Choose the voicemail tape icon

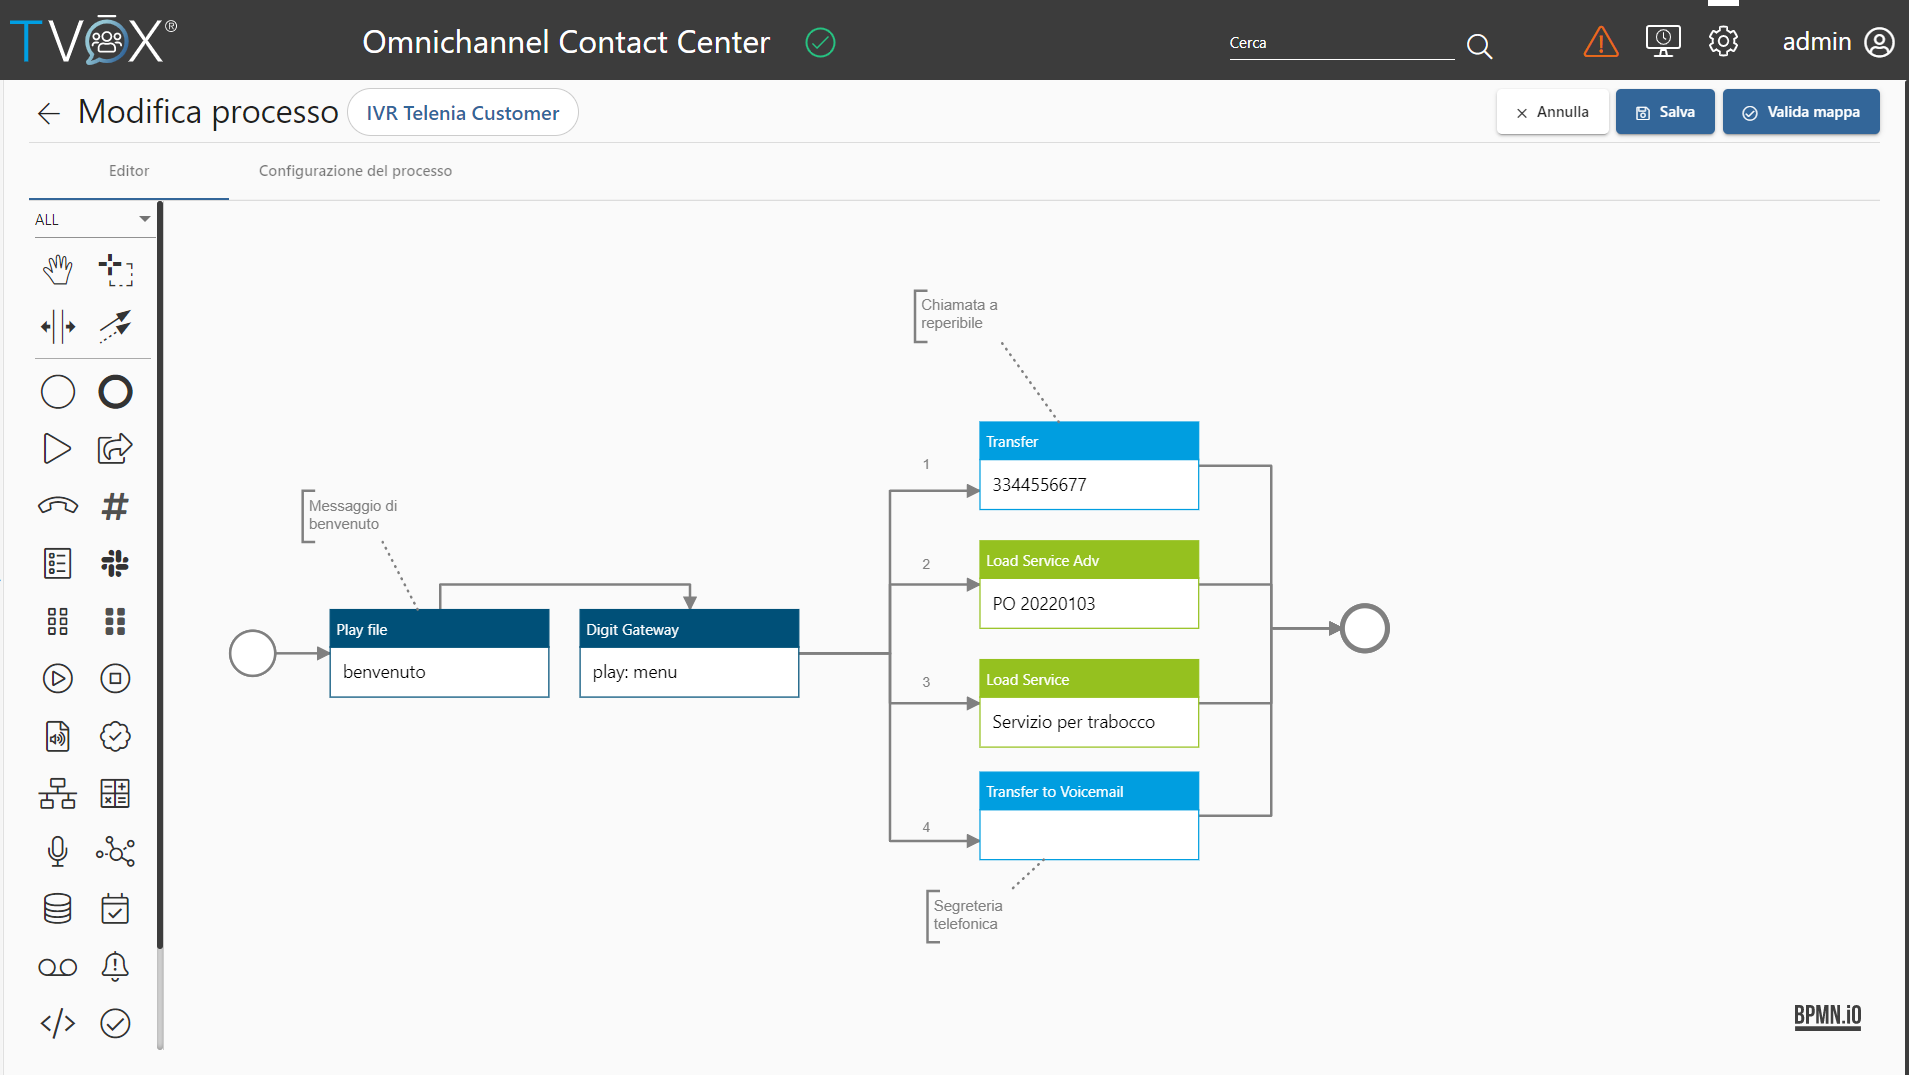pos(58,967)
